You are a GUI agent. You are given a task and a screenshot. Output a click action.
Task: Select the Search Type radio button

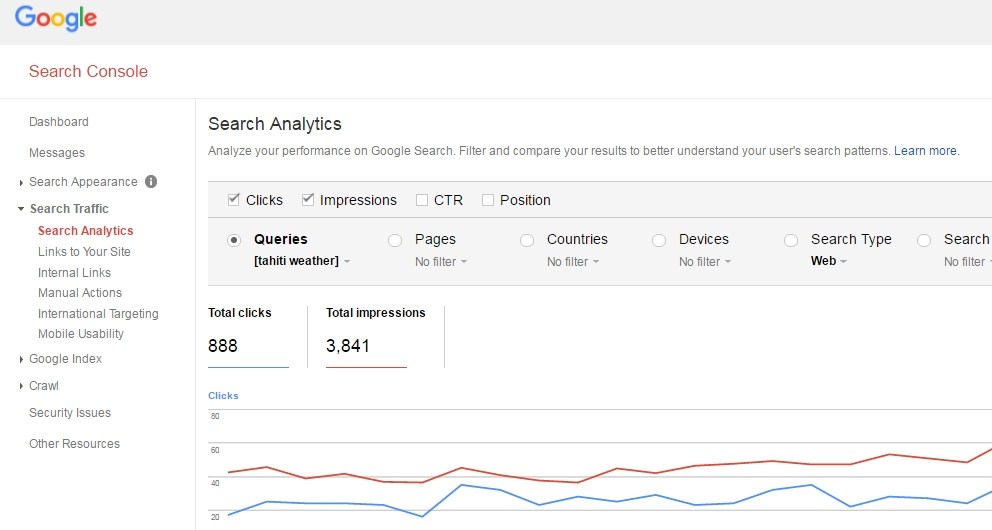pos(791,240)
